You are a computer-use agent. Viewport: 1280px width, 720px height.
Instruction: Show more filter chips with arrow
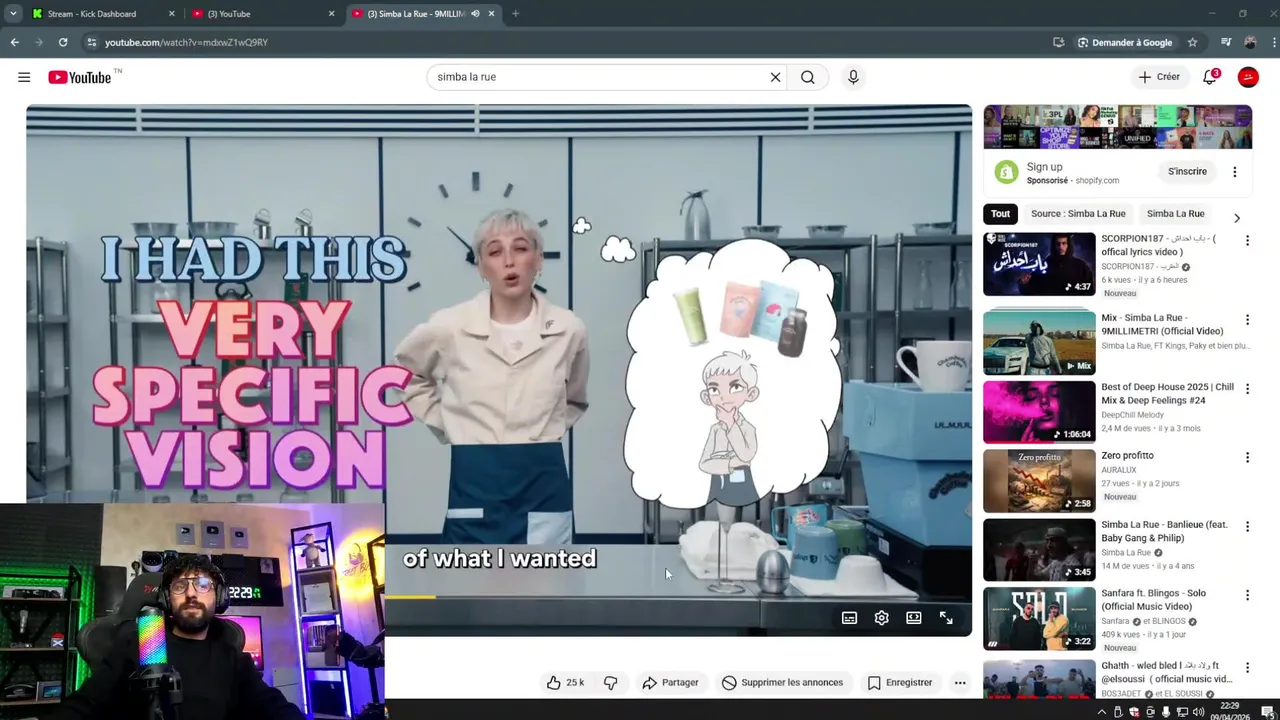pyautogui.click(x=1236, y=218)
